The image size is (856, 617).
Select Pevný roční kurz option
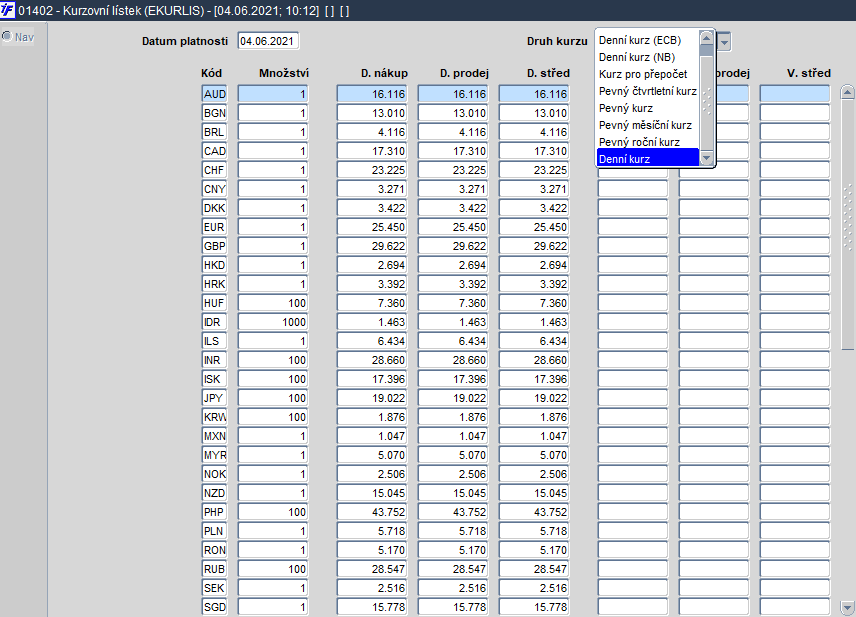click(639, 142)
